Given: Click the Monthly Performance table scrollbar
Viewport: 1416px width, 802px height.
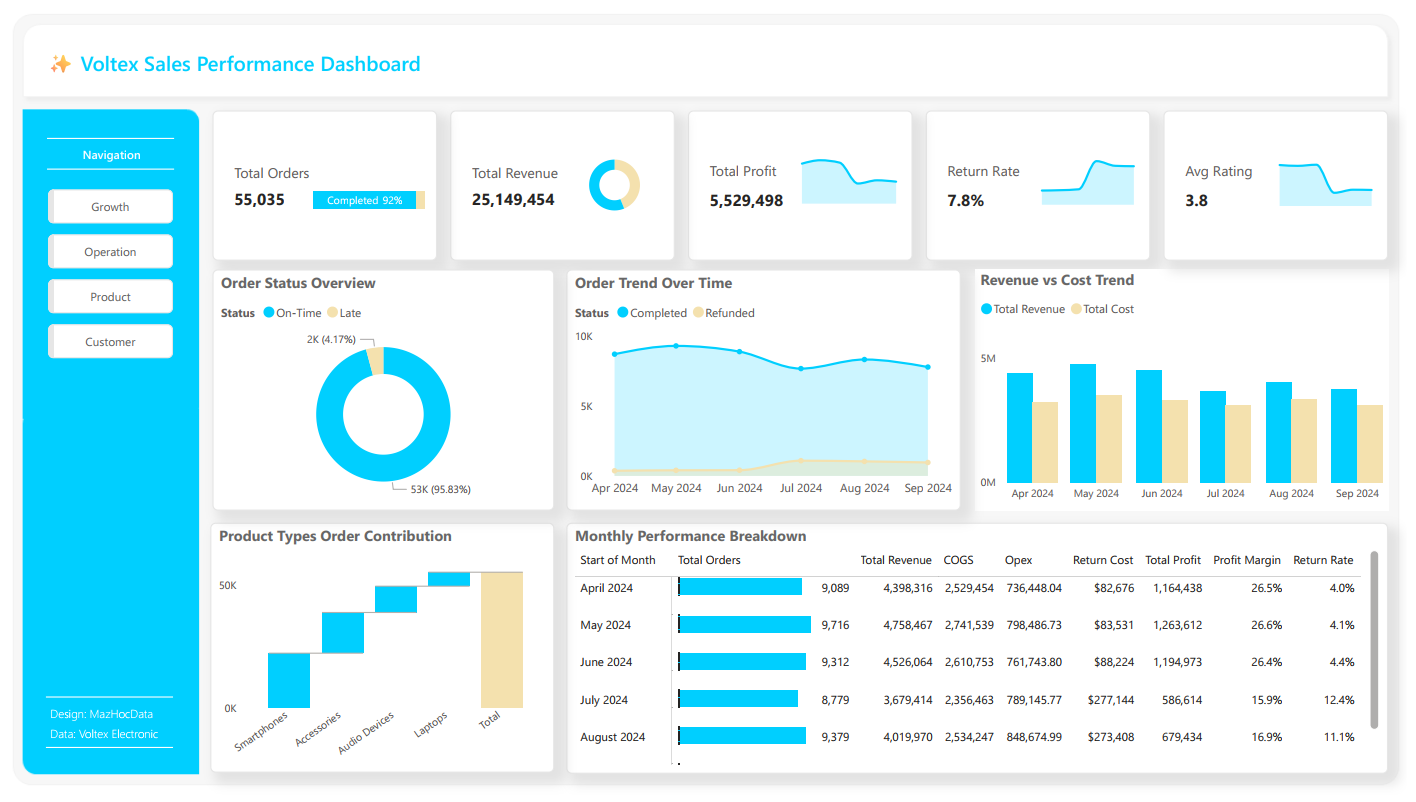Looking at the screenshot, I should click(x=1374, y=639).
